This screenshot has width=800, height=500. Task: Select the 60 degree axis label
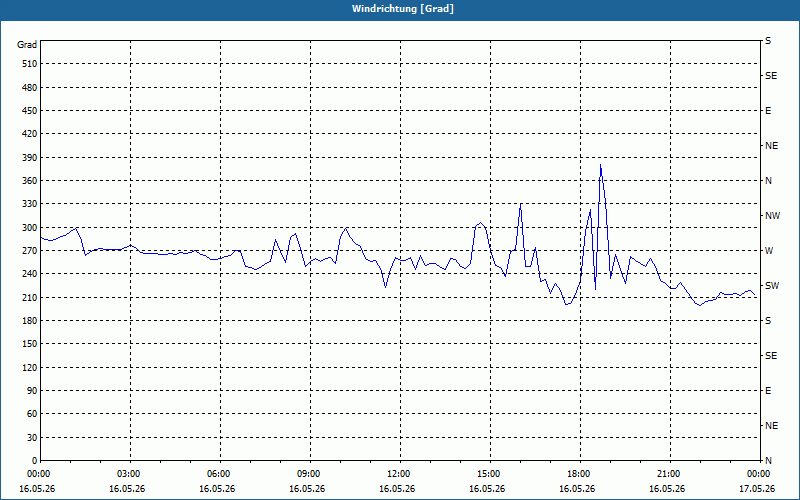point(32,414)
